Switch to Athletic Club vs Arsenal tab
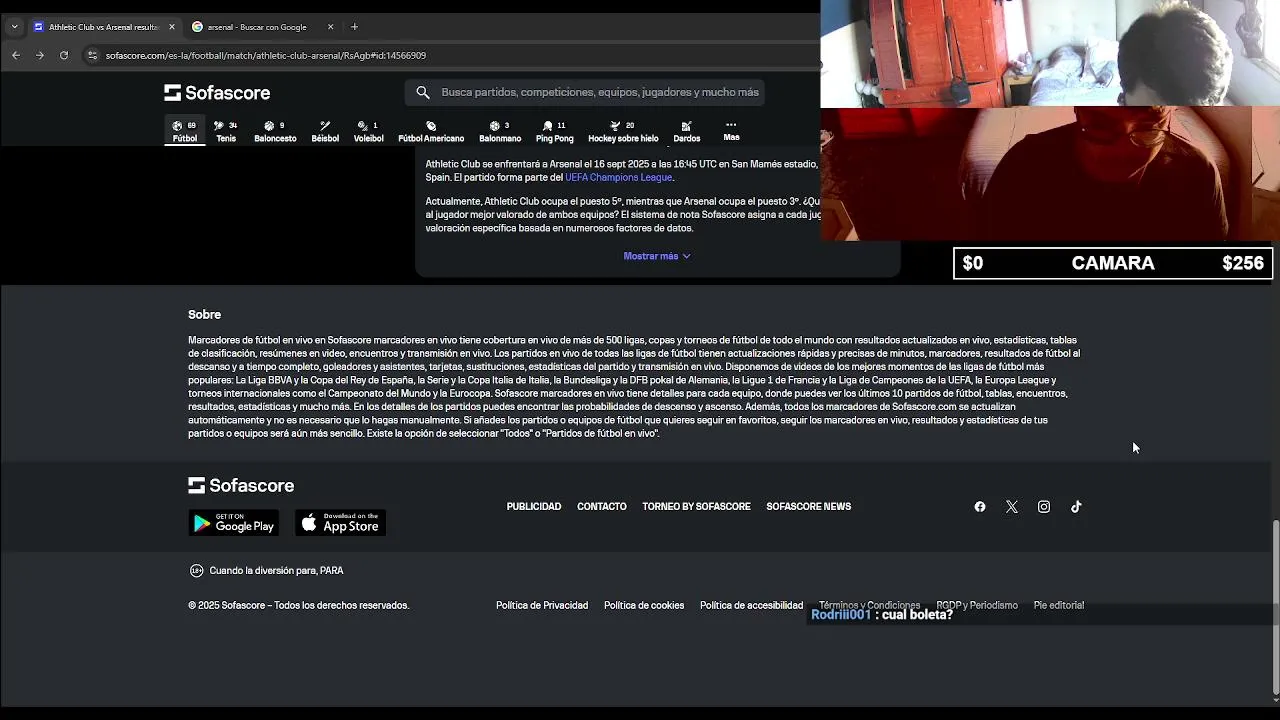The height and width of the screenshot is (720, 1280). (x=104, y=27)
